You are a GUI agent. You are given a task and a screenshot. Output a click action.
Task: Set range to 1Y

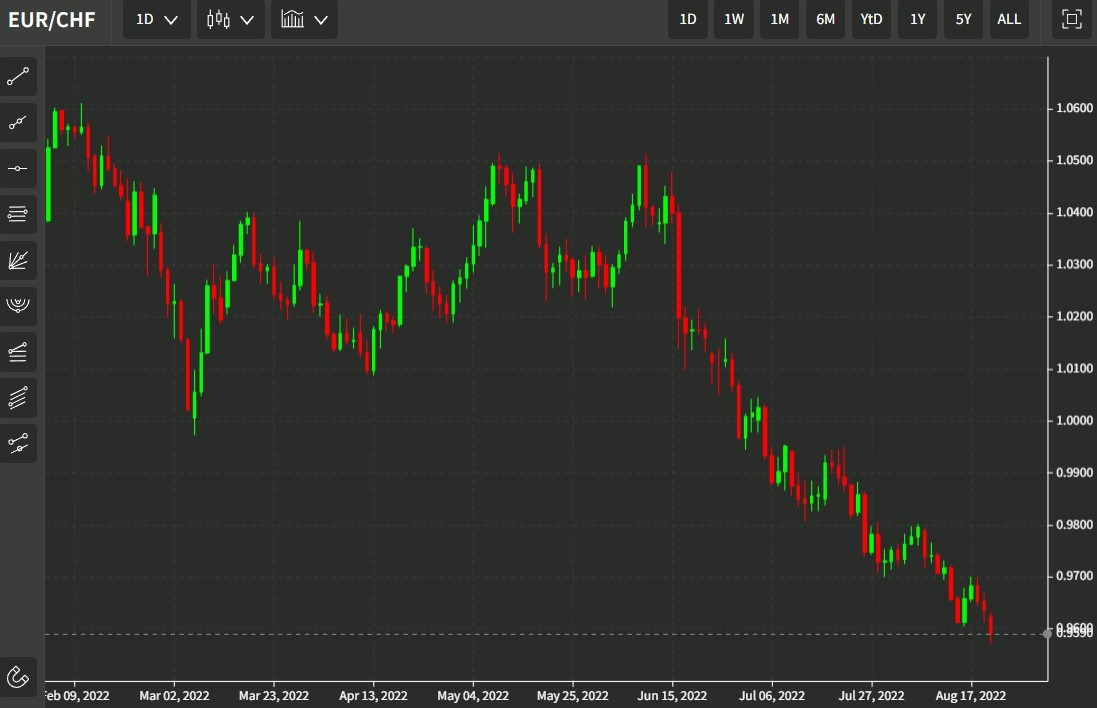917,19
